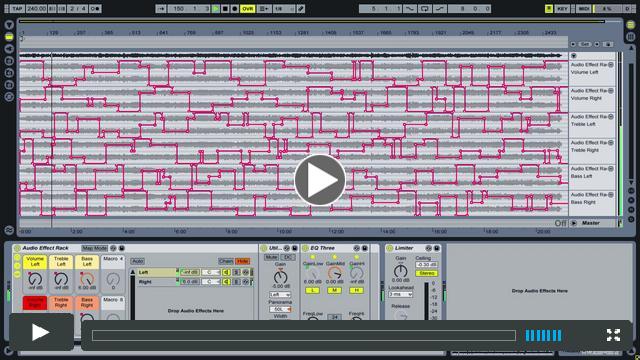Click the 2 / 4 time signature field

[x=78, y=9]
